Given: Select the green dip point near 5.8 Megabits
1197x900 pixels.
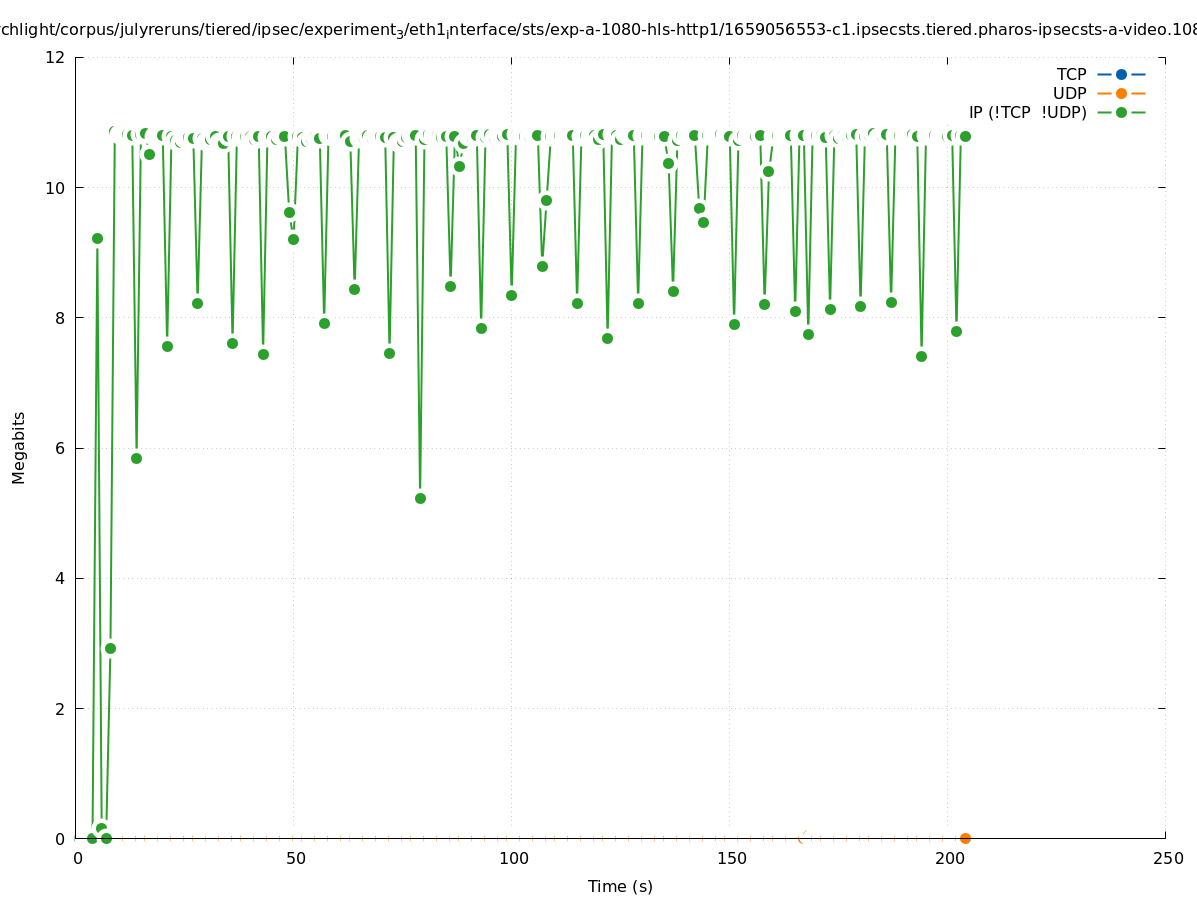Looking at the screenshot, I should point(136,458).
